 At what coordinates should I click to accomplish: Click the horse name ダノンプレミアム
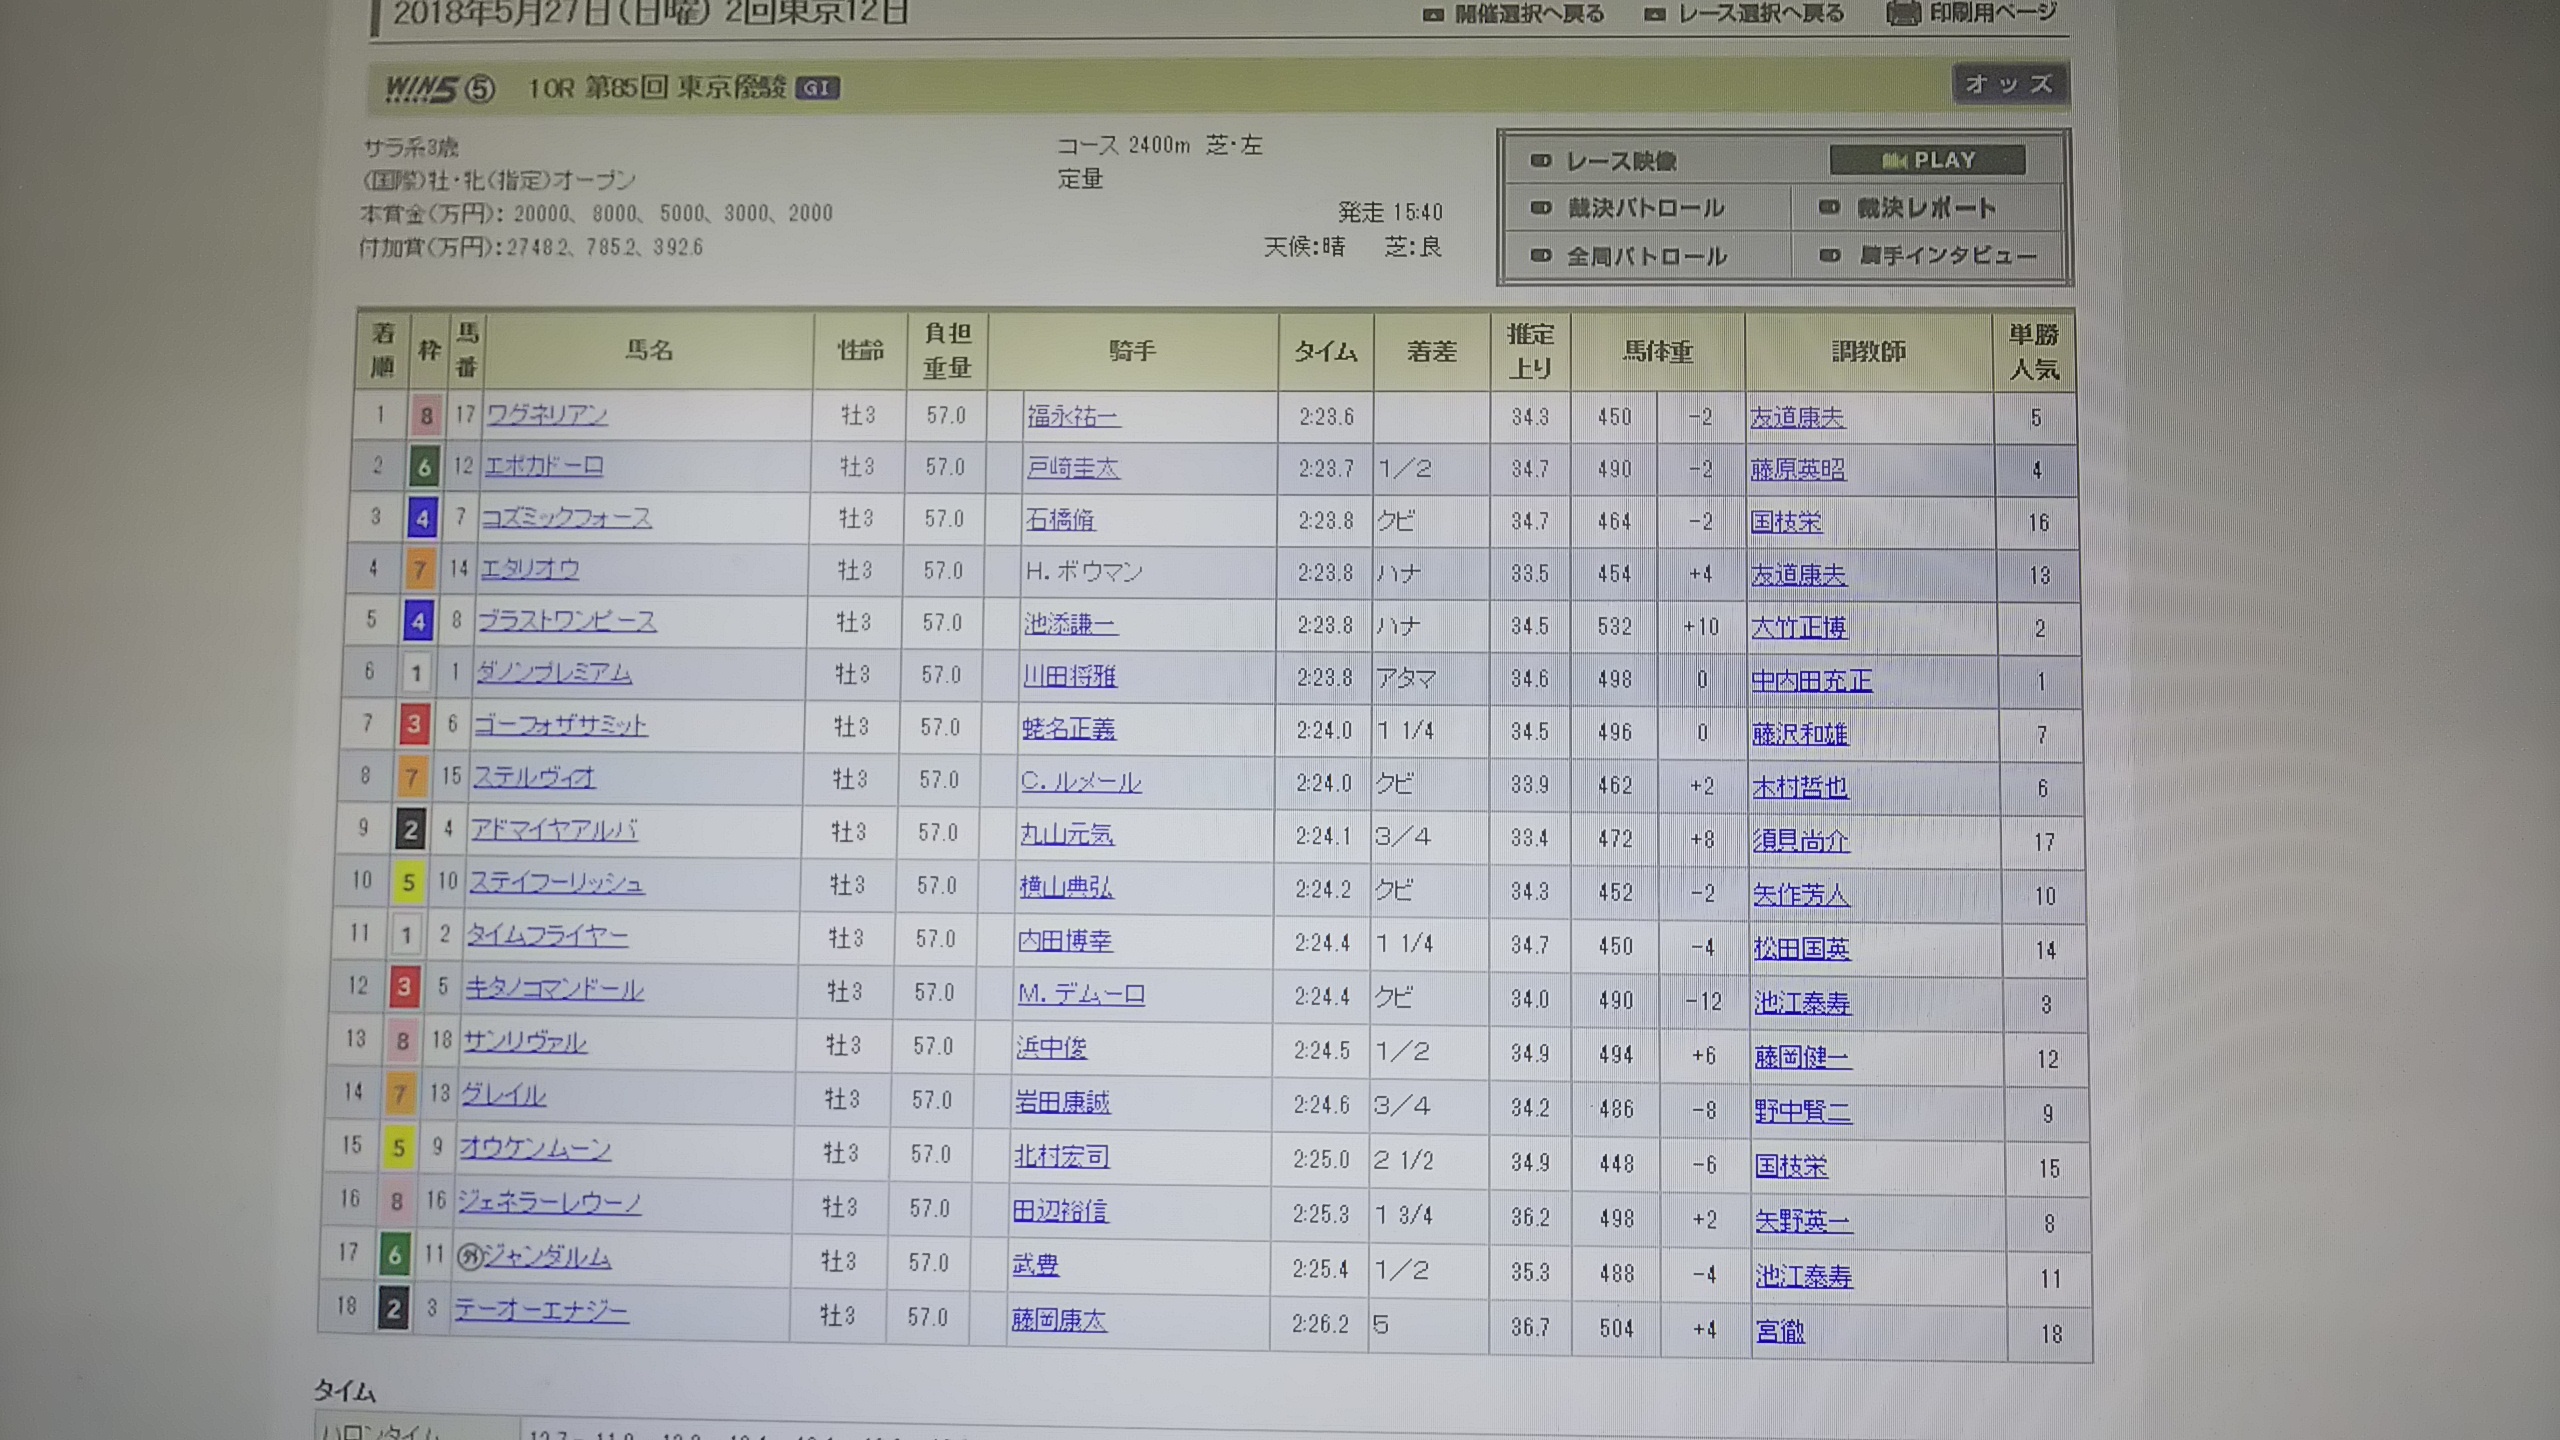pyautogui.click(x=554, y=673)
